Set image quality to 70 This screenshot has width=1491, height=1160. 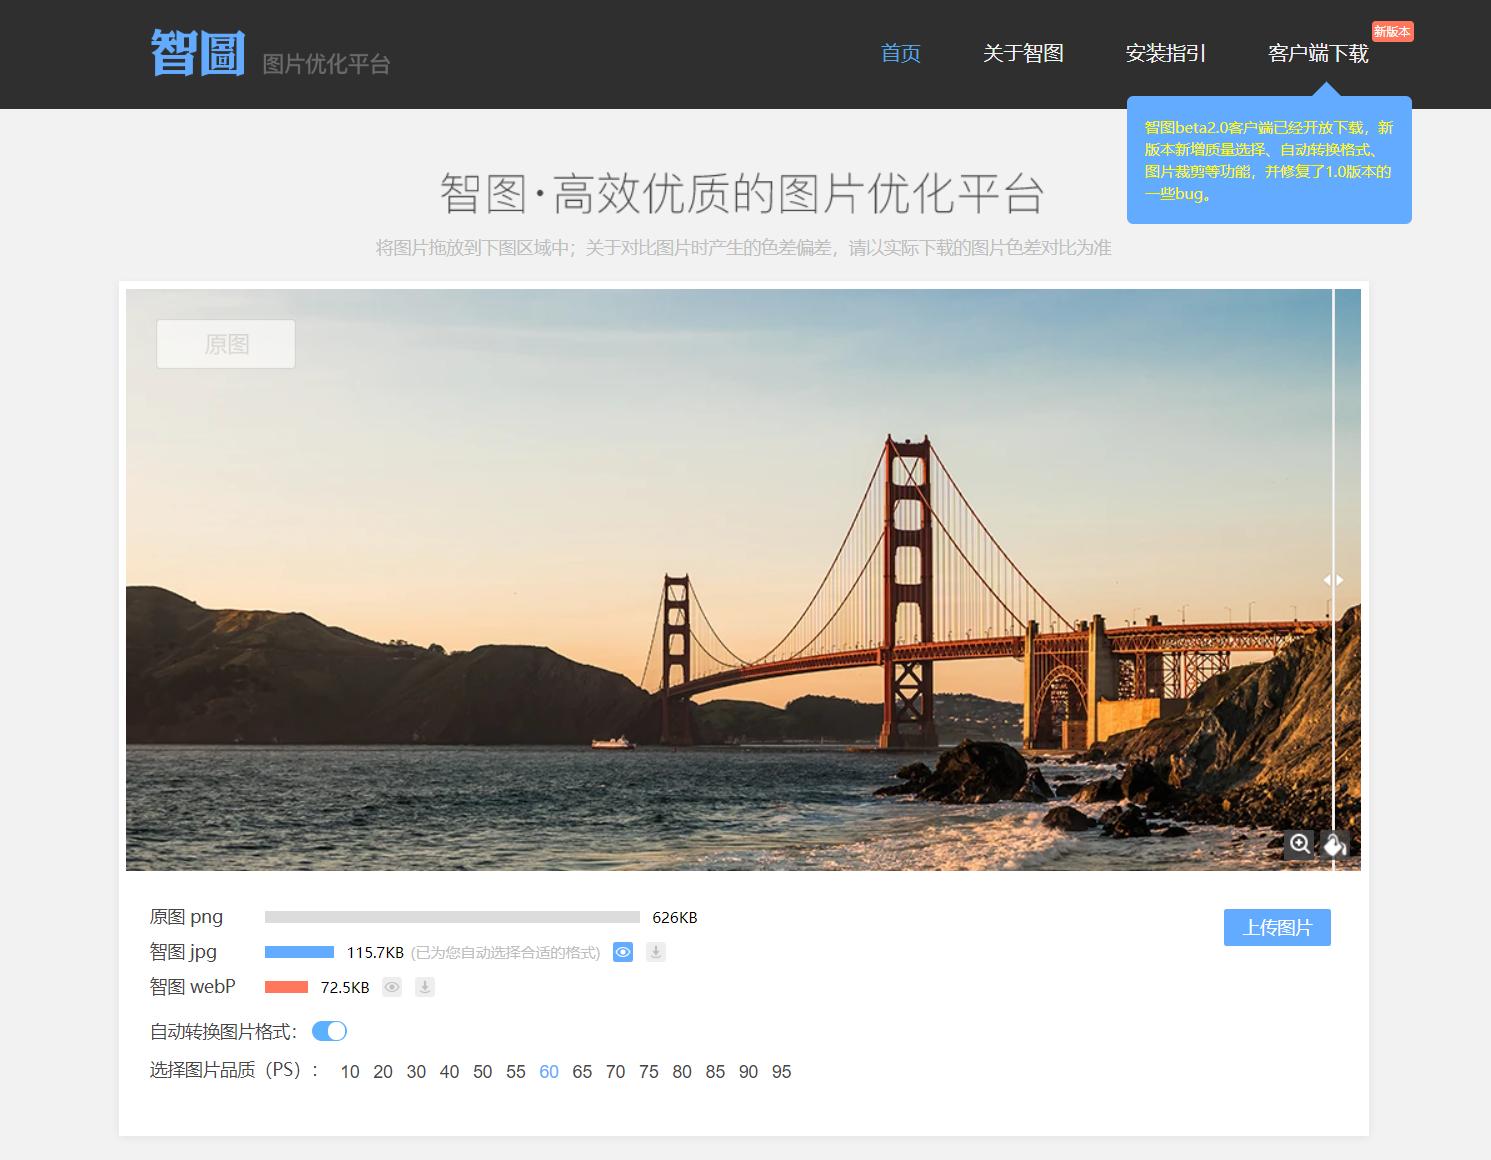tap(615, 1072)
